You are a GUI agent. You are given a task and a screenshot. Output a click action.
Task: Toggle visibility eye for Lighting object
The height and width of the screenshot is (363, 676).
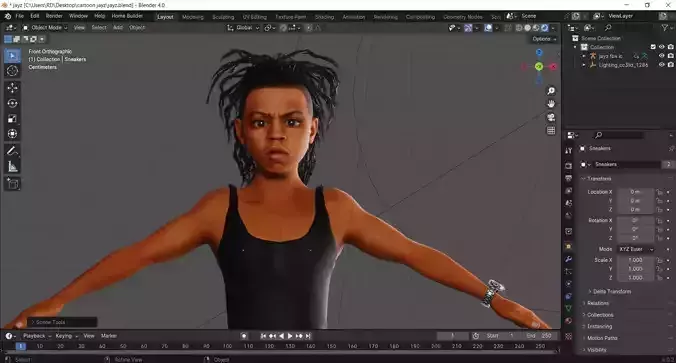662,65
